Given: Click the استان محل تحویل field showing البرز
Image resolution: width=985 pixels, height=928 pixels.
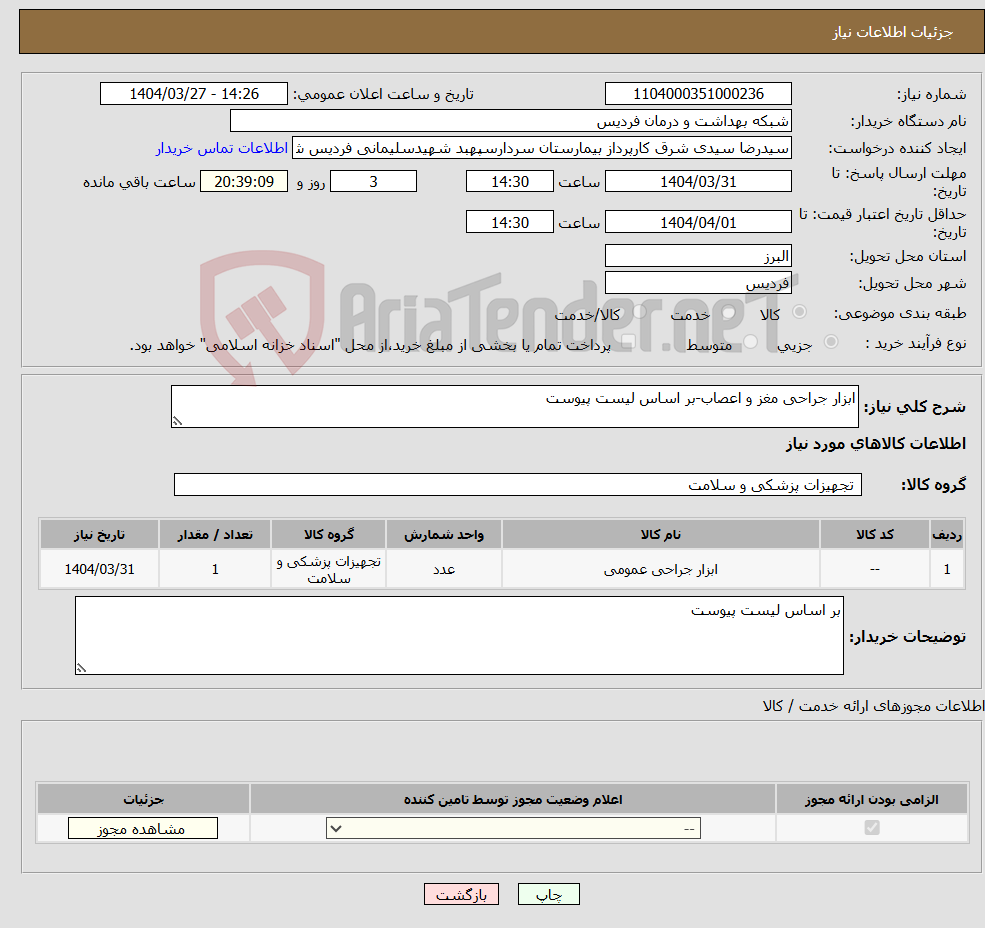Looking at the screenshot, I should click(698, 255).
